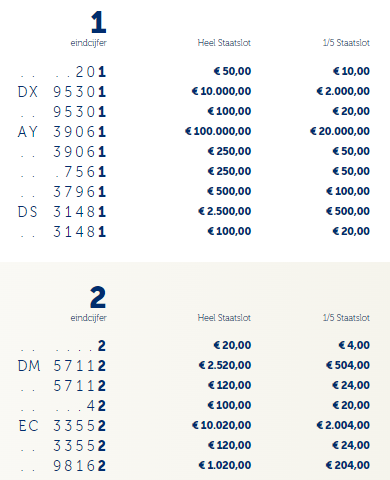This screenshot has width=390, height=480.
Task: Click the € 20.000,00 fifth-share prize
Action: click(x=340, y=131)
